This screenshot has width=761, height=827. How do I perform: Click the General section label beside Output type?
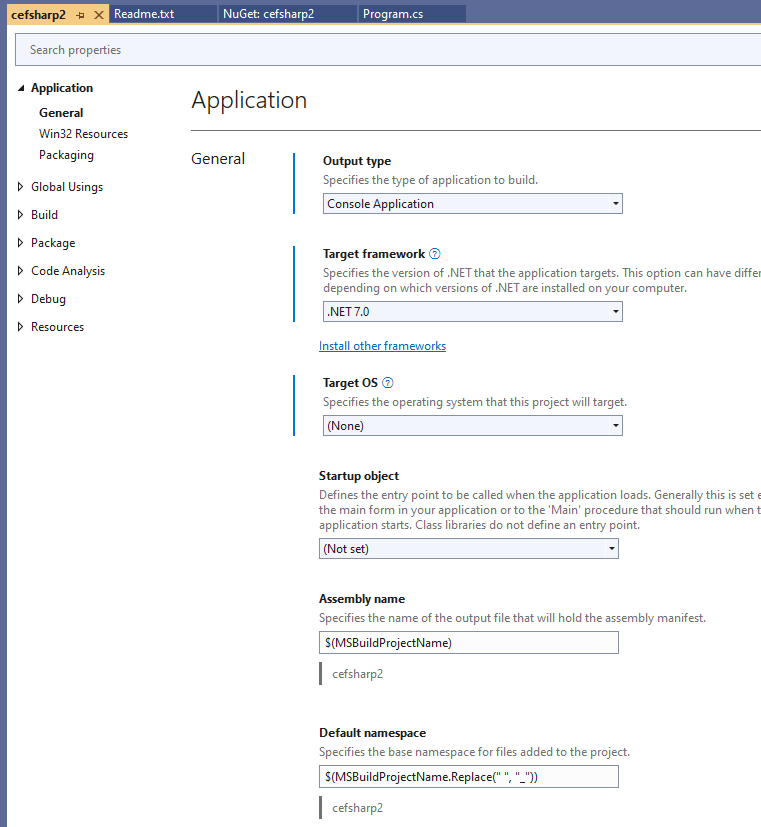pyautogui.click(x=218, y=159)
